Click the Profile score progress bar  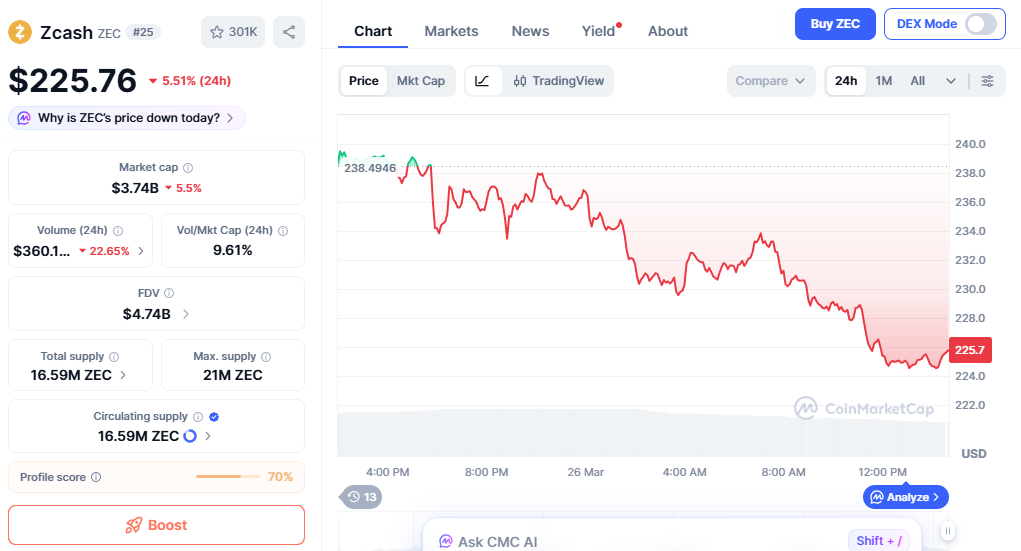(227, 477)
